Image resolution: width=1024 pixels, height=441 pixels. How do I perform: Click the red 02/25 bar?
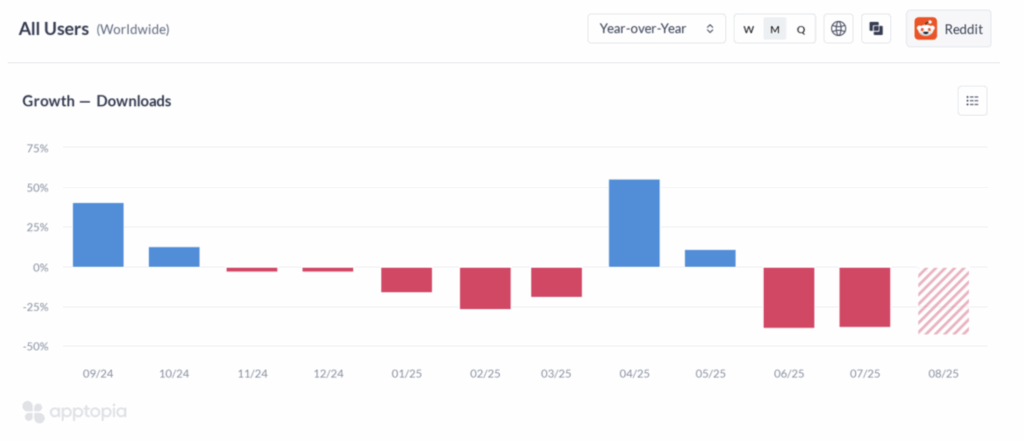(x=485, y=288)
